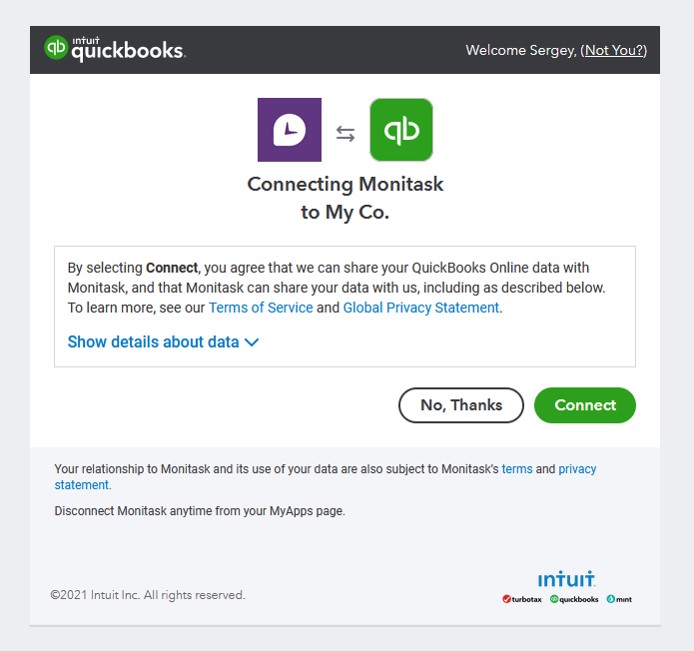Click the Disconnect Monitask anytime text

point(199,511)
